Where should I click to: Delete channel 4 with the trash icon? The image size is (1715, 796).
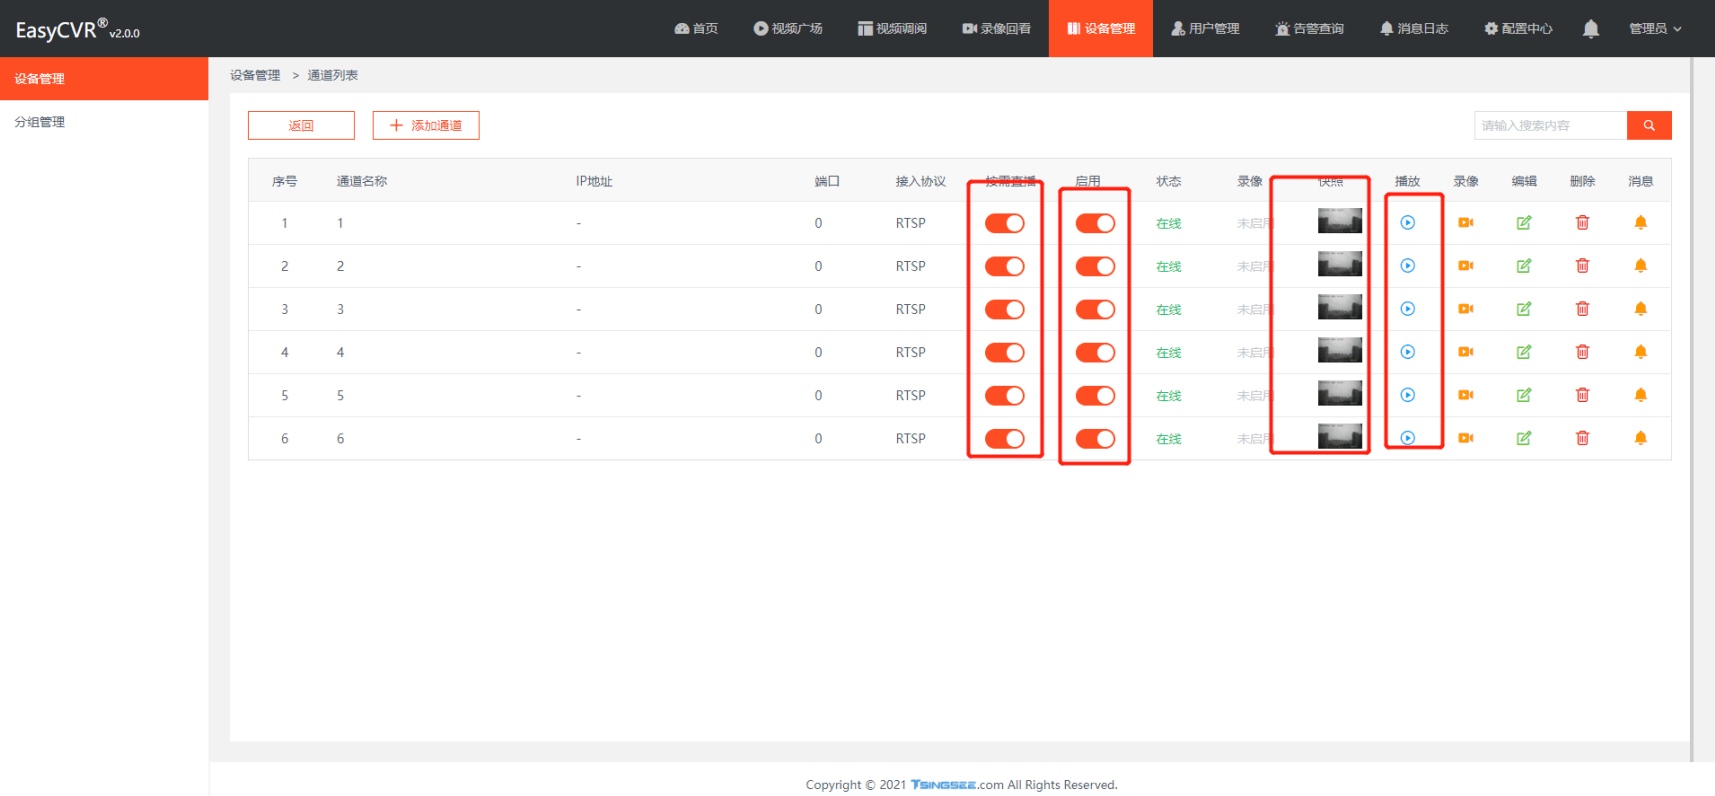[x=1582, y=352]
